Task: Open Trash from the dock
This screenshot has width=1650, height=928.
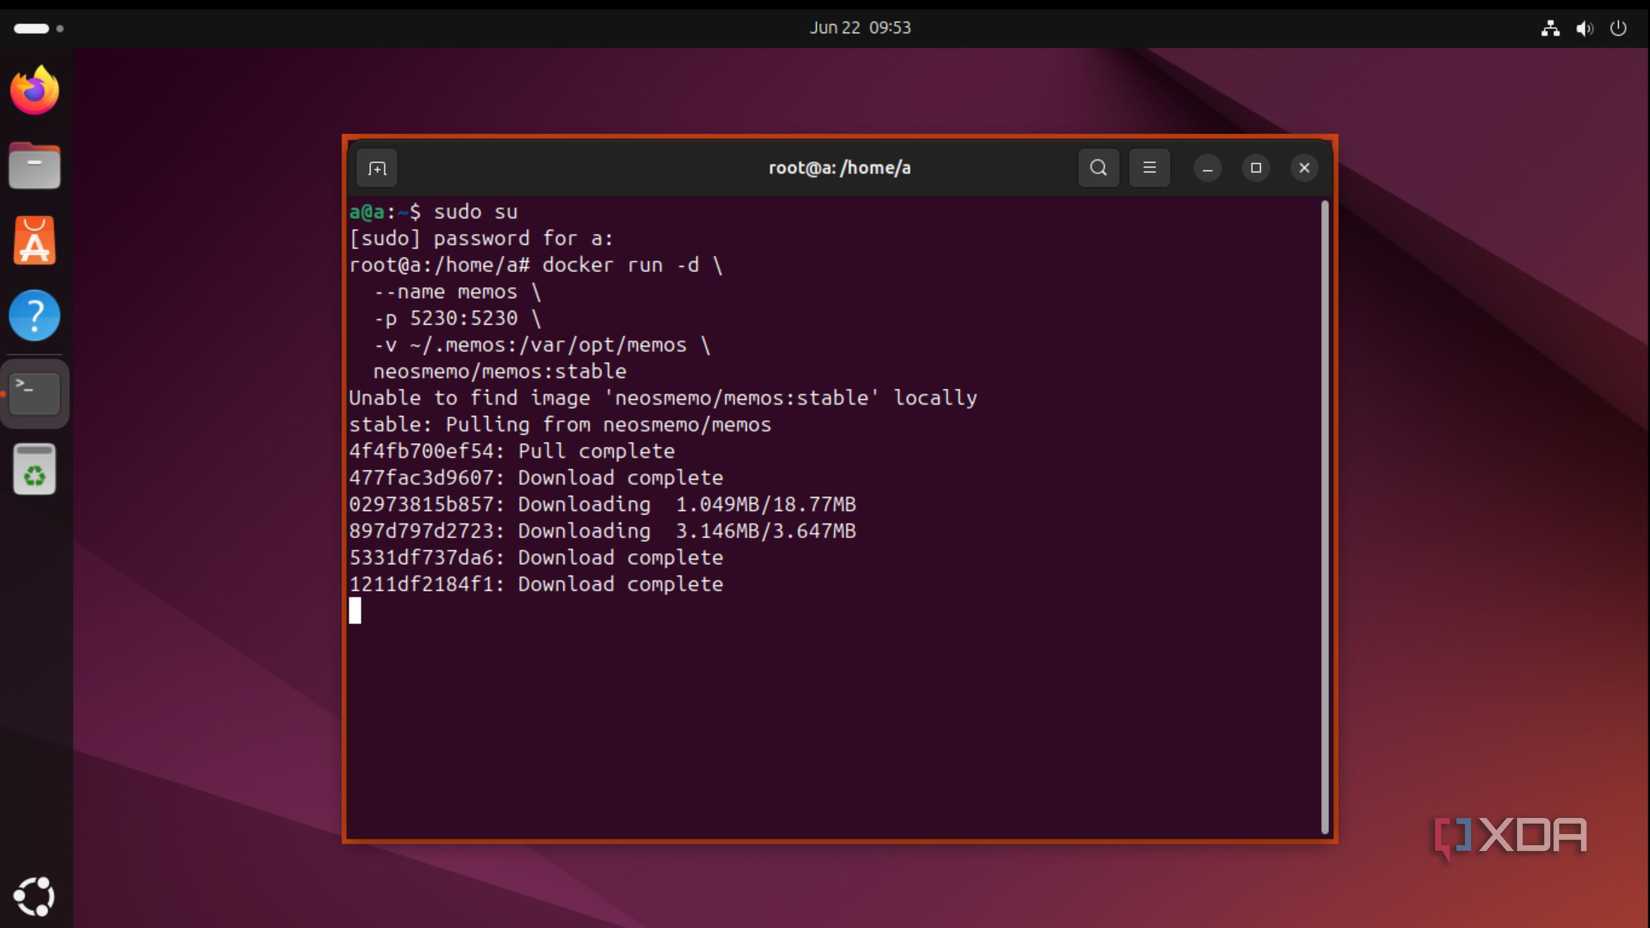Action: [x=35, y=469]
